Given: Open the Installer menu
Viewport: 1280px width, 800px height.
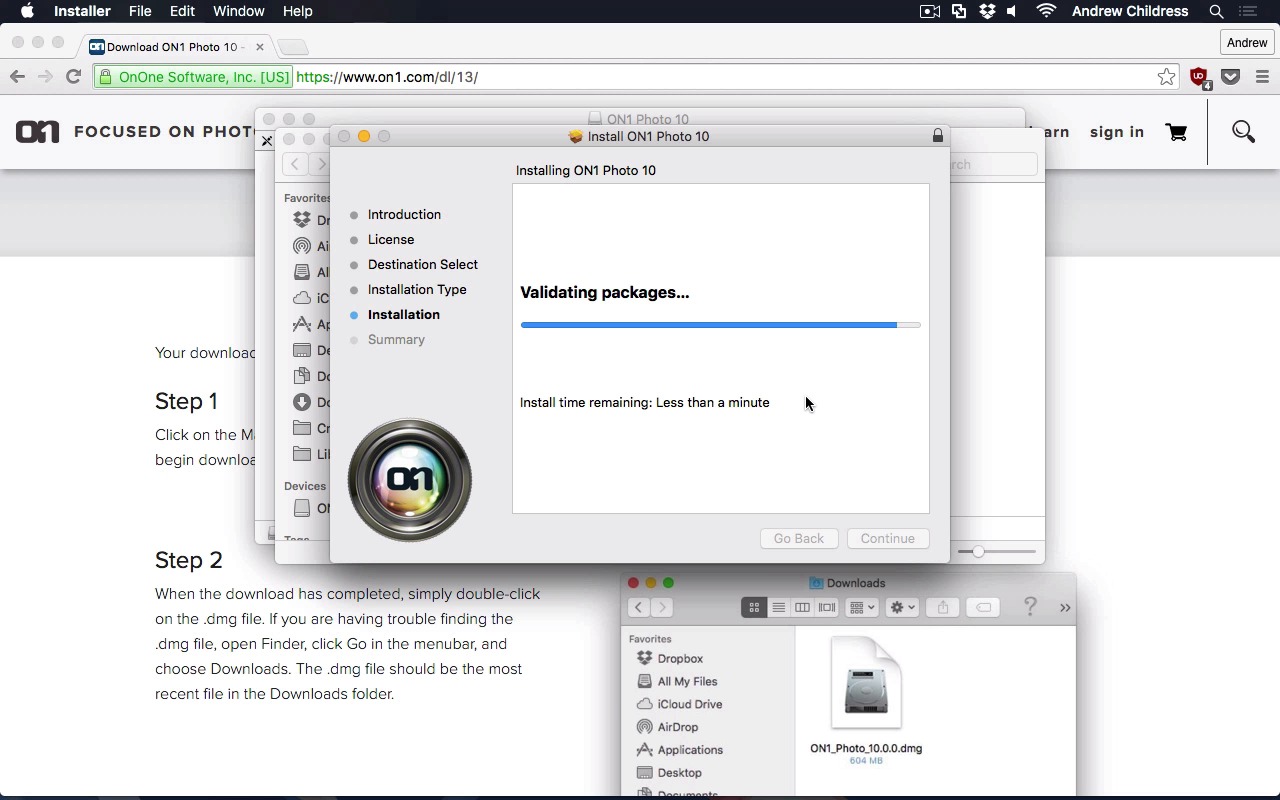Looking at the screenshot, I should coord(82,11).
